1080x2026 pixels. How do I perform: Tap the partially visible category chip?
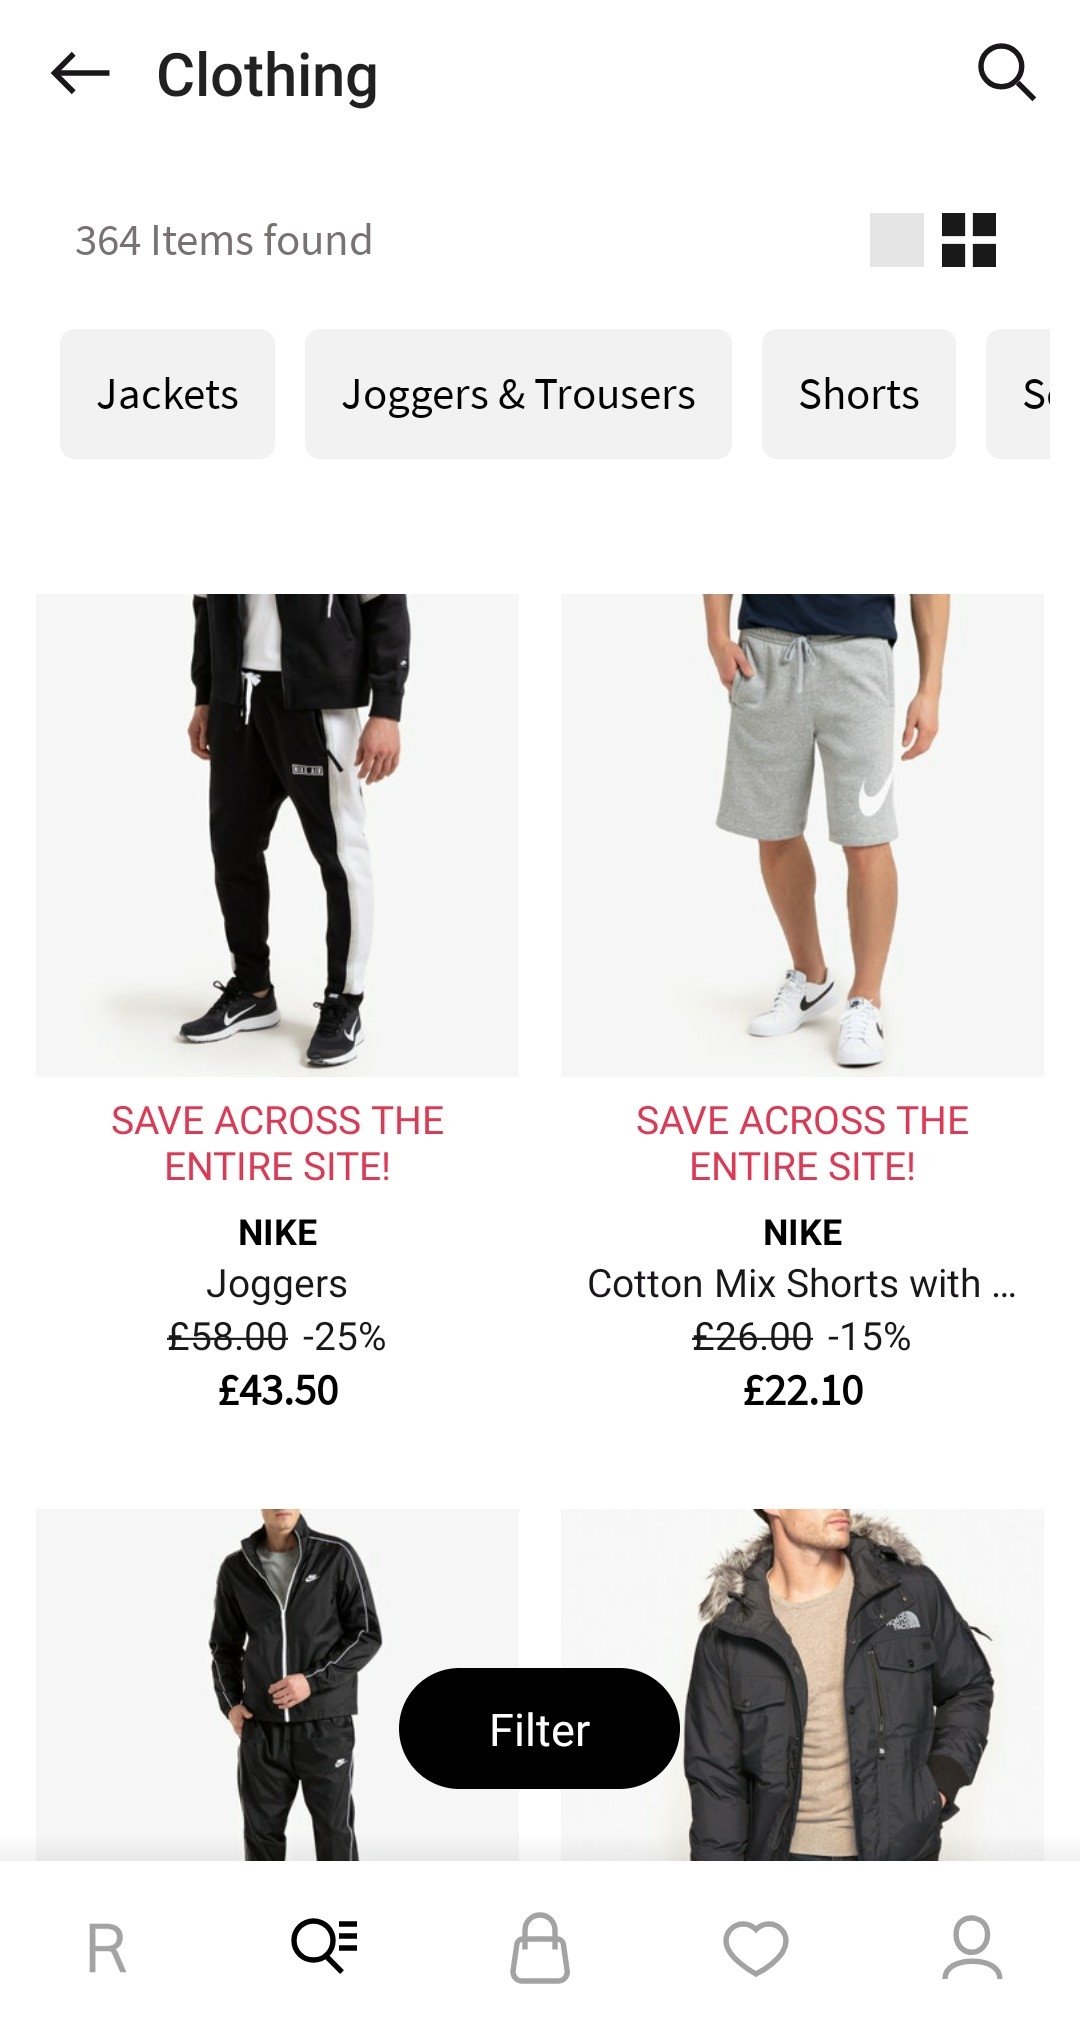click(1018, 394)
